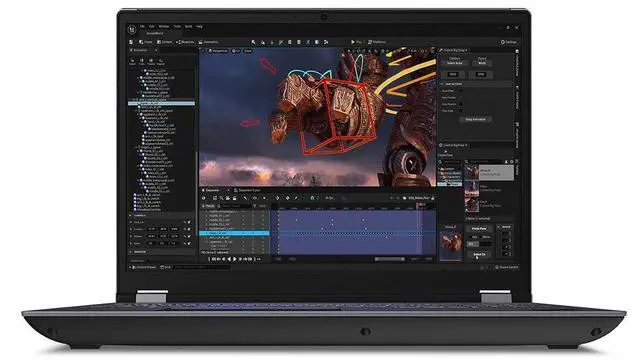Open the File menu

[142, 27]
